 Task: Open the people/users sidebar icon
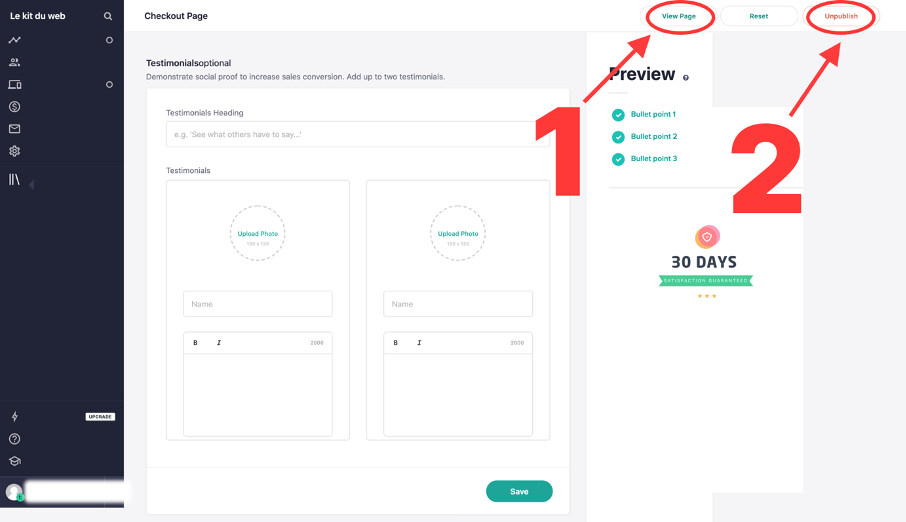[x=14, y=62]
